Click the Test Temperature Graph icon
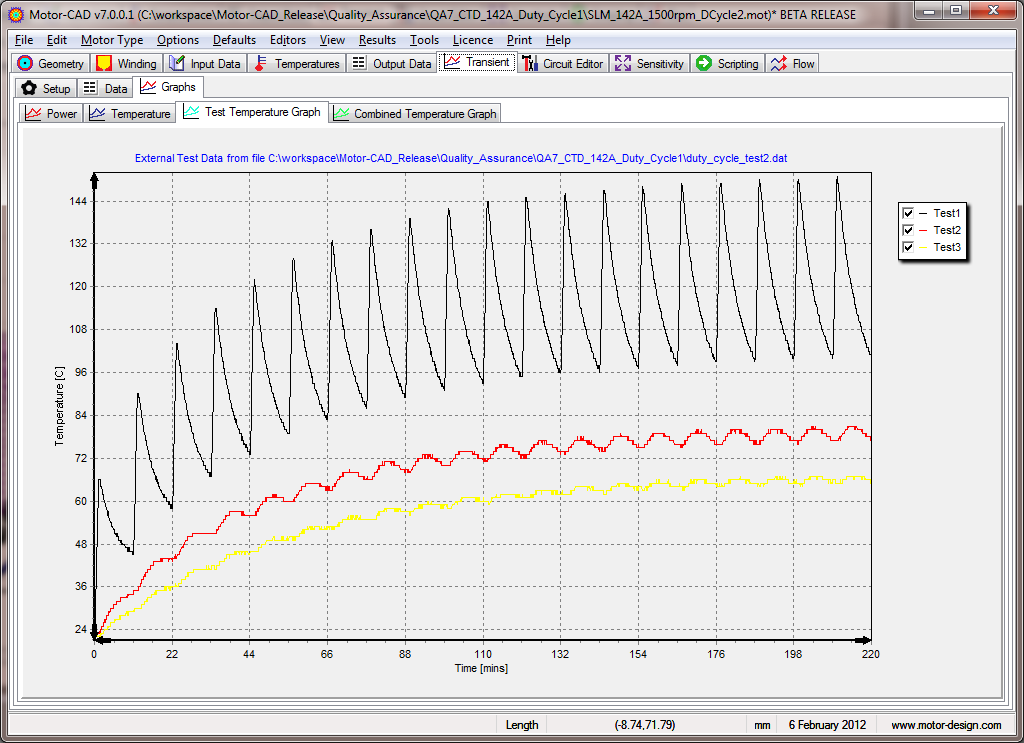The image size is (1024, 743). click(x=191, y=112)
